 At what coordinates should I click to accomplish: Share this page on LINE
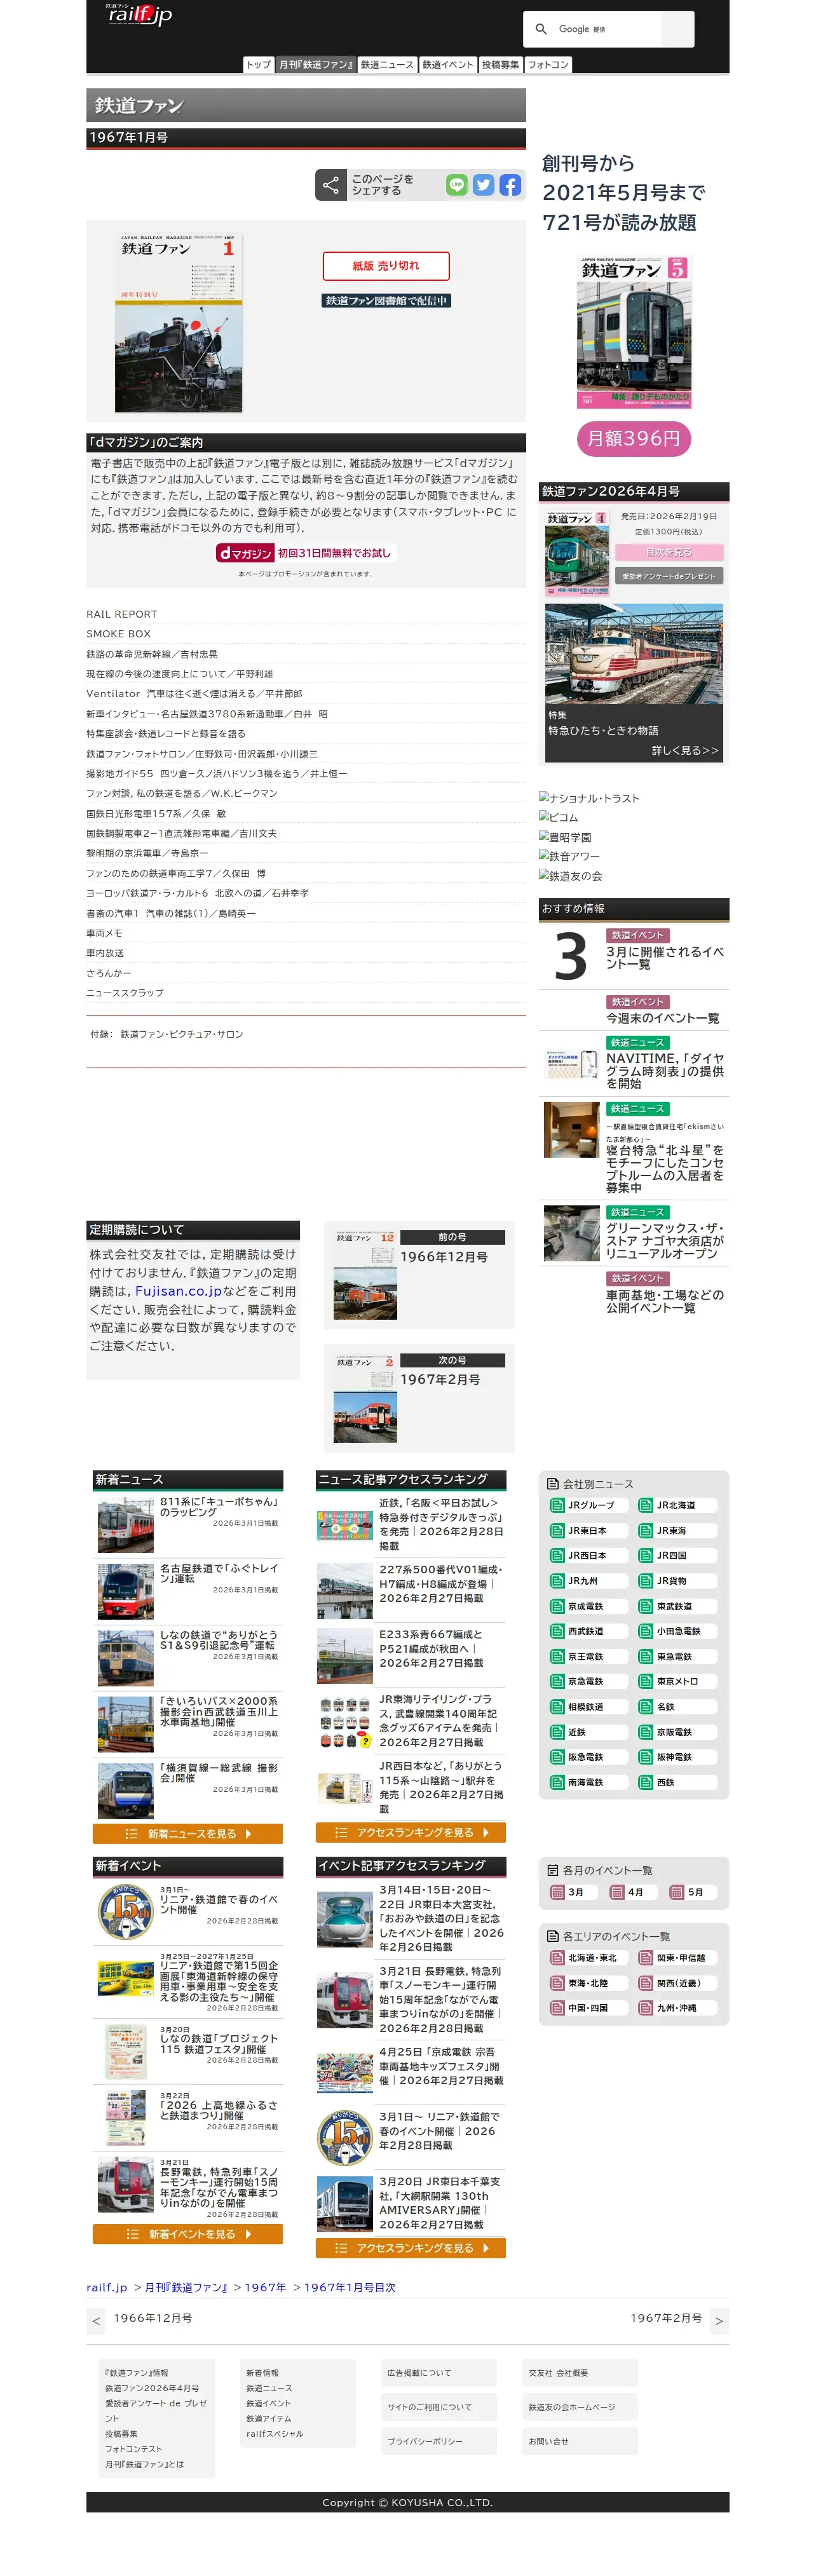[x=457, y=184]
